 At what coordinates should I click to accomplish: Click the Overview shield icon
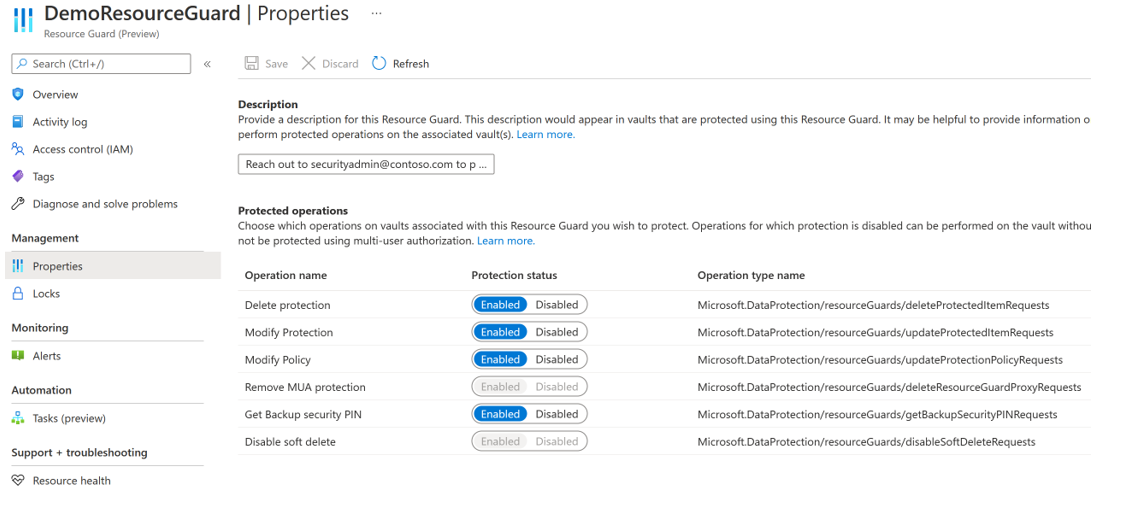17,94
